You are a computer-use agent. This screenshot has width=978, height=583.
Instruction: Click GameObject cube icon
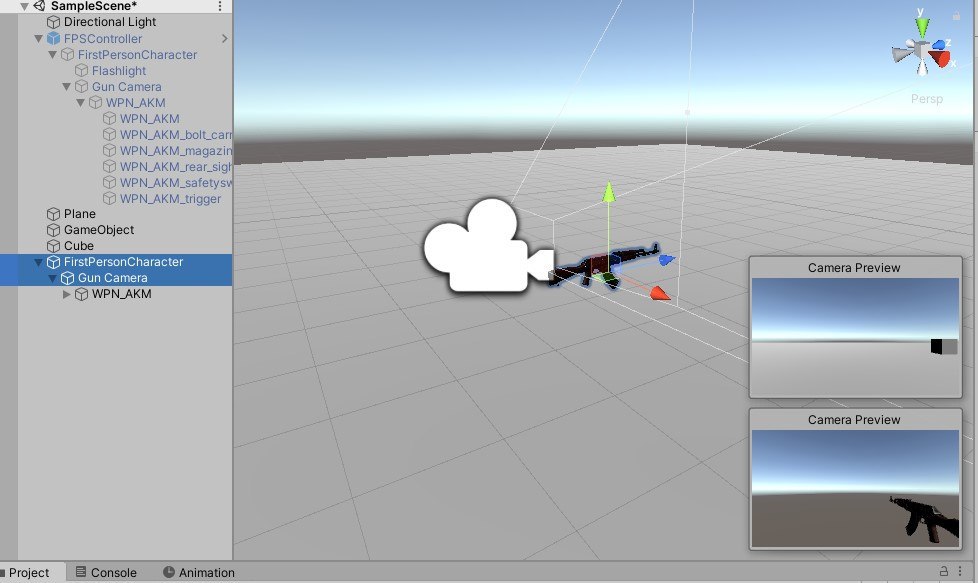54,230
